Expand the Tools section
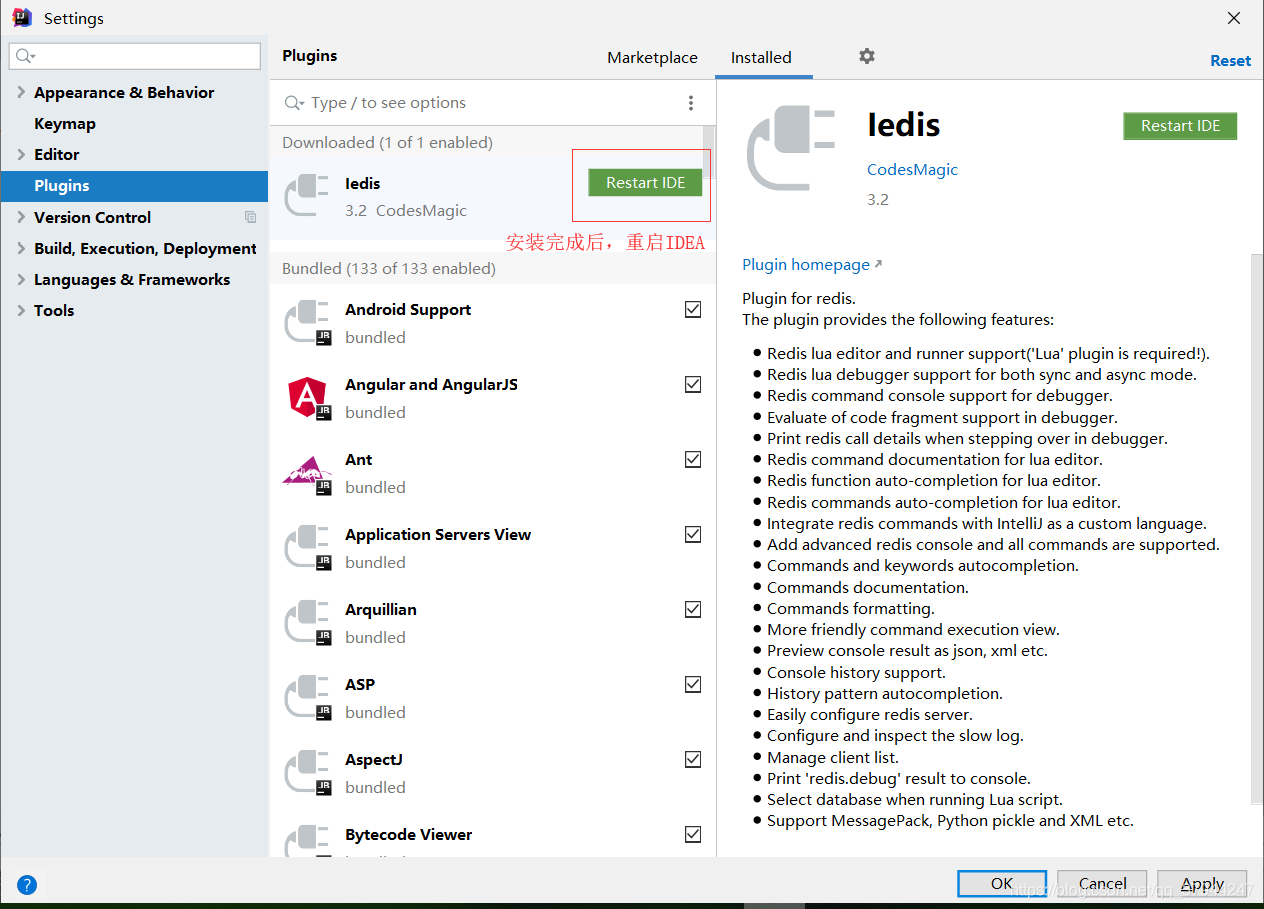Screen dimensions: 1264x909 [x=20, y=310]
